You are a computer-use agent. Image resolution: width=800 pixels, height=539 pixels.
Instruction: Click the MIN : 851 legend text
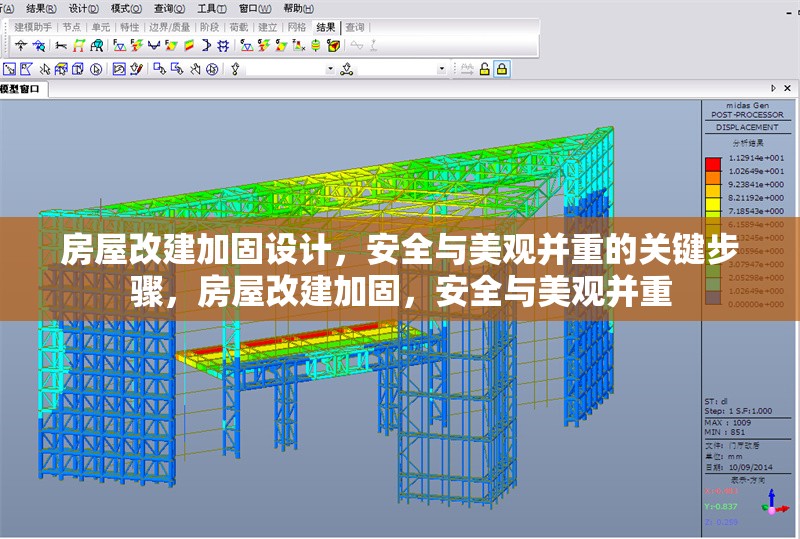pyautogui.click(x=724, y=432)
